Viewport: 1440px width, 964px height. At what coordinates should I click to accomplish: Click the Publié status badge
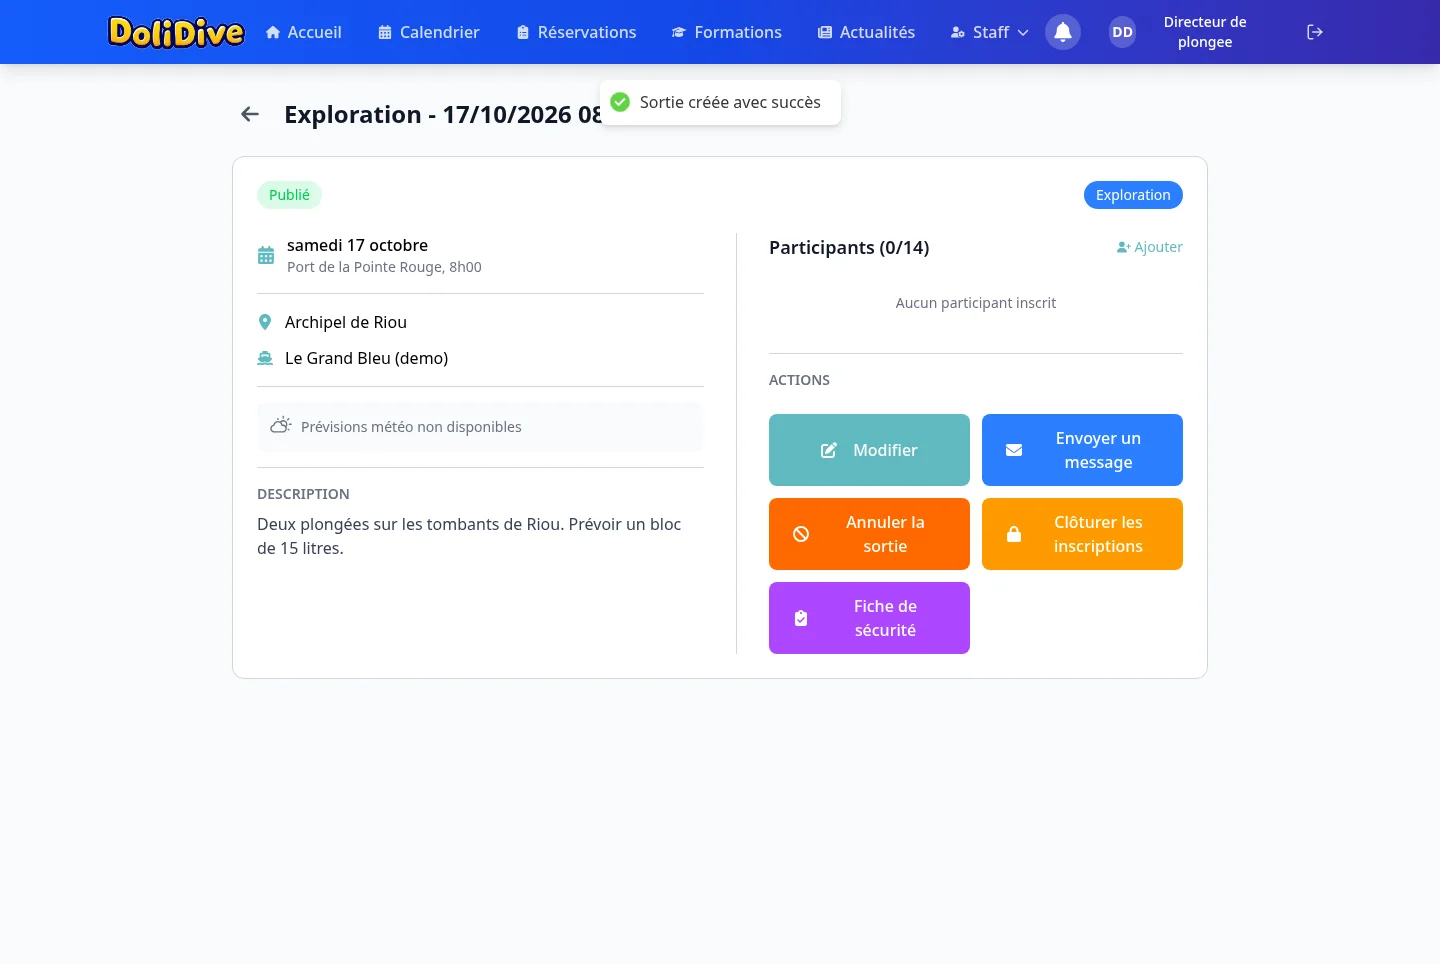(289, 195)
